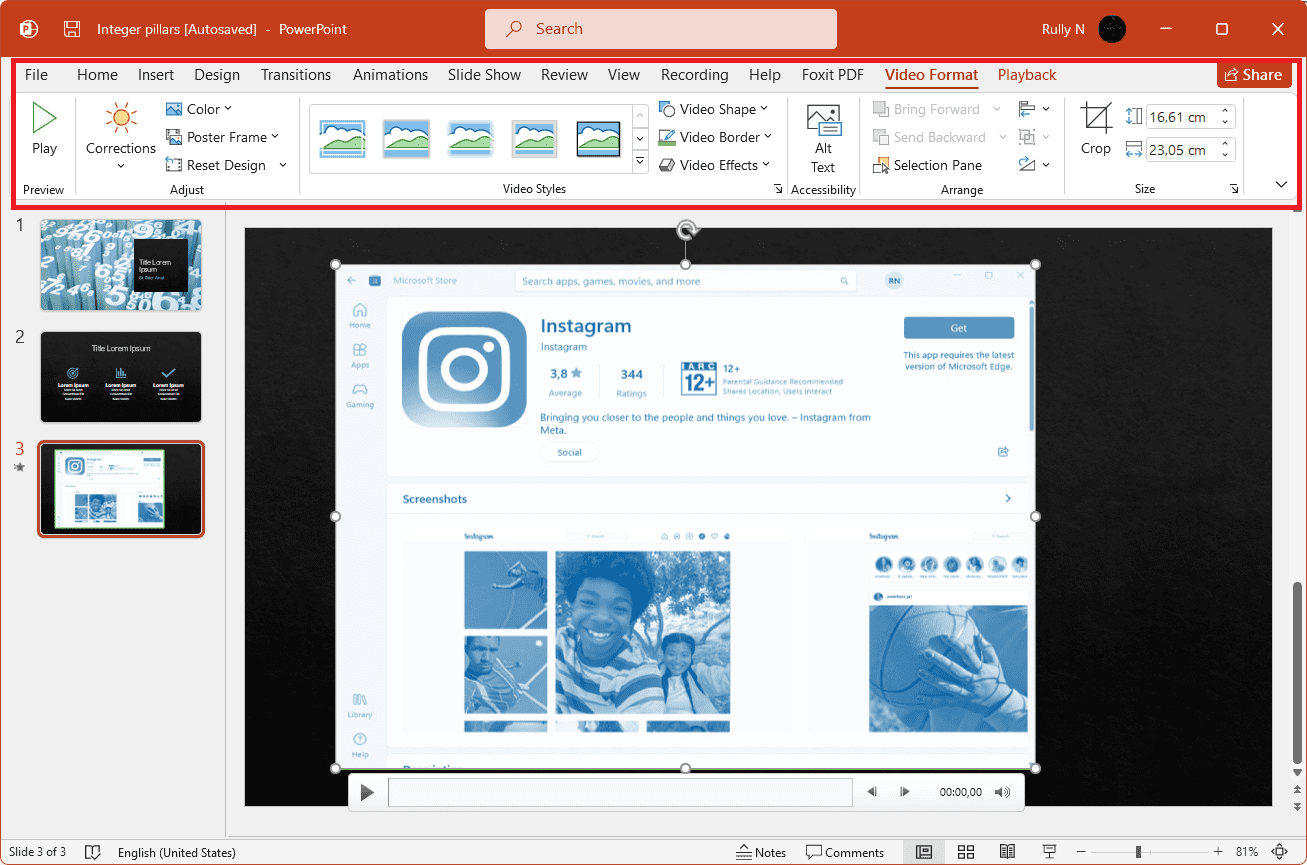Switch to the Home tab

point(97,75)
